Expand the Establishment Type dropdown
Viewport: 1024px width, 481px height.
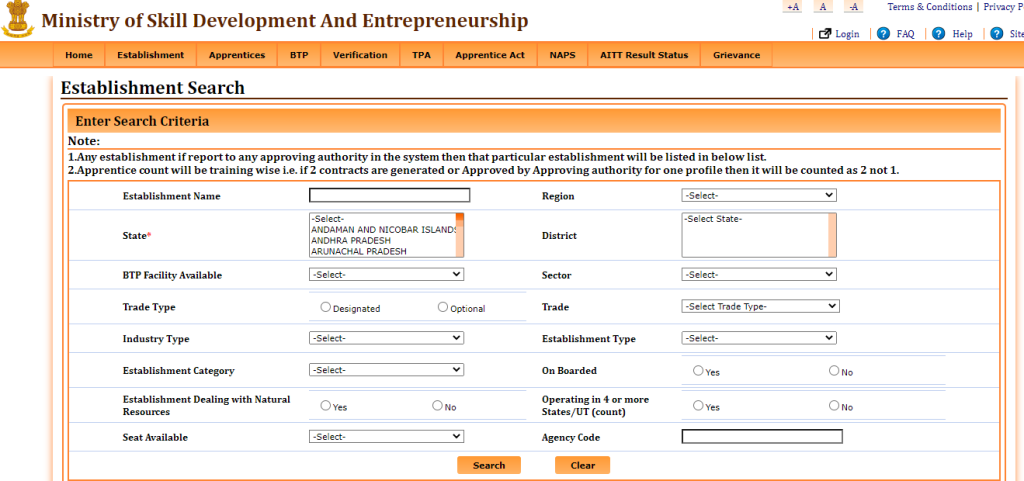point(759,338)
